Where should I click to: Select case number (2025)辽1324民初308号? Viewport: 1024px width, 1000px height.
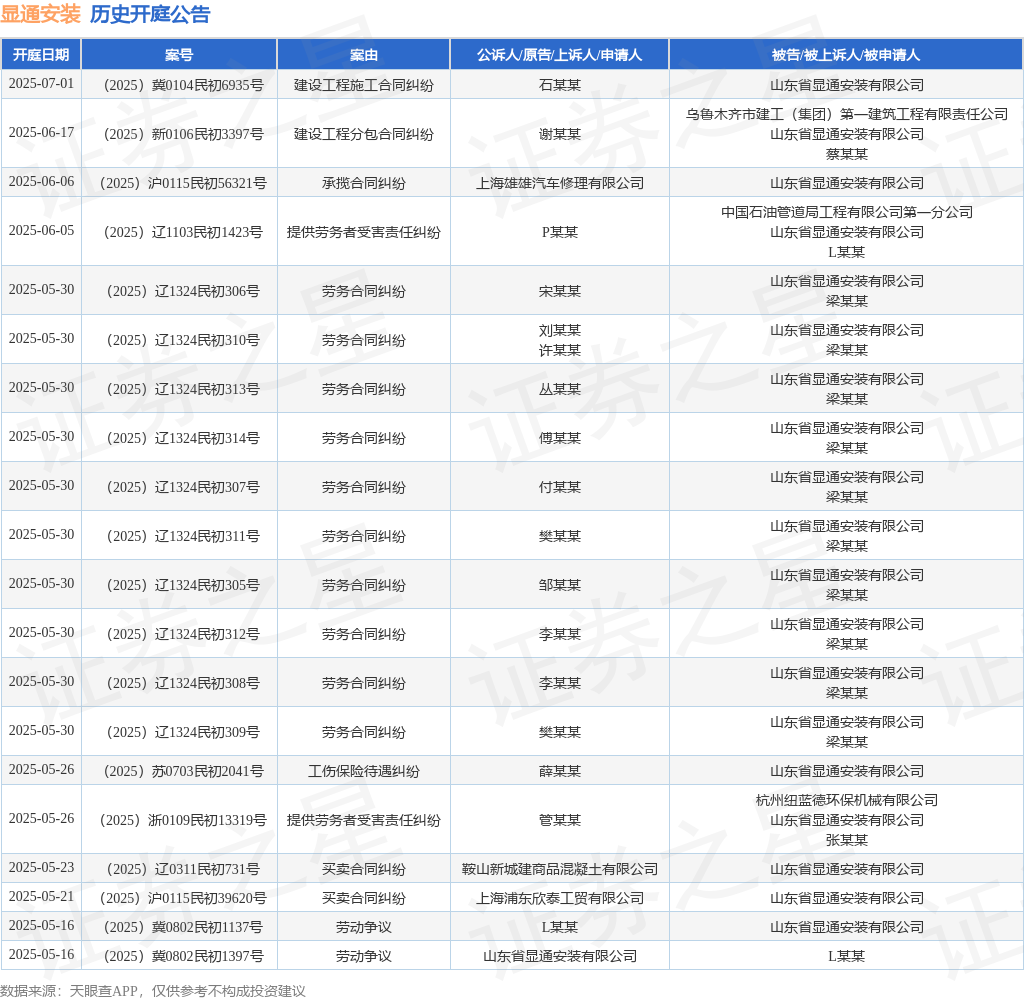click(x=183, y=683)
